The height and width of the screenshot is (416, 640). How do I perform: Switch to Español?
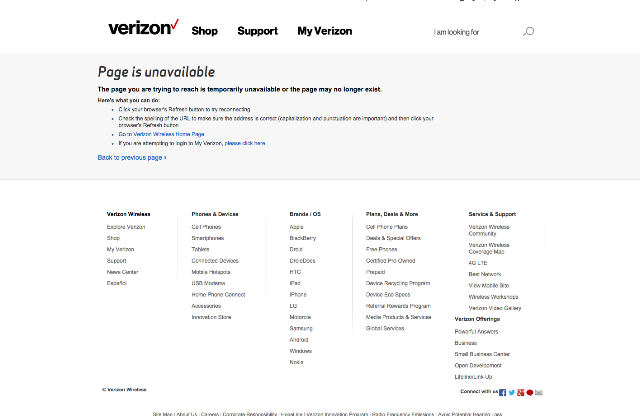point(117,283)
